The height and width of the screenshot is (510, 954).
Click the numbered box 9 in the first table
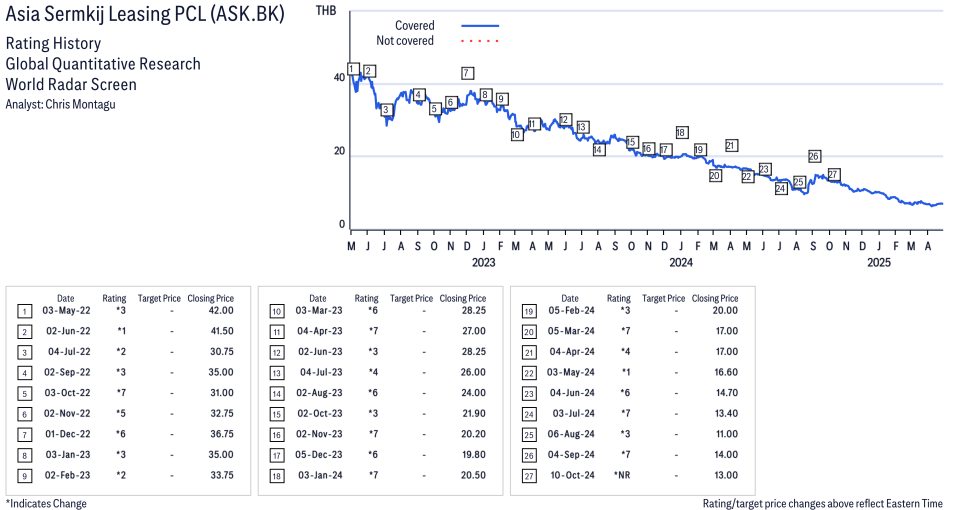coord(24,476)
